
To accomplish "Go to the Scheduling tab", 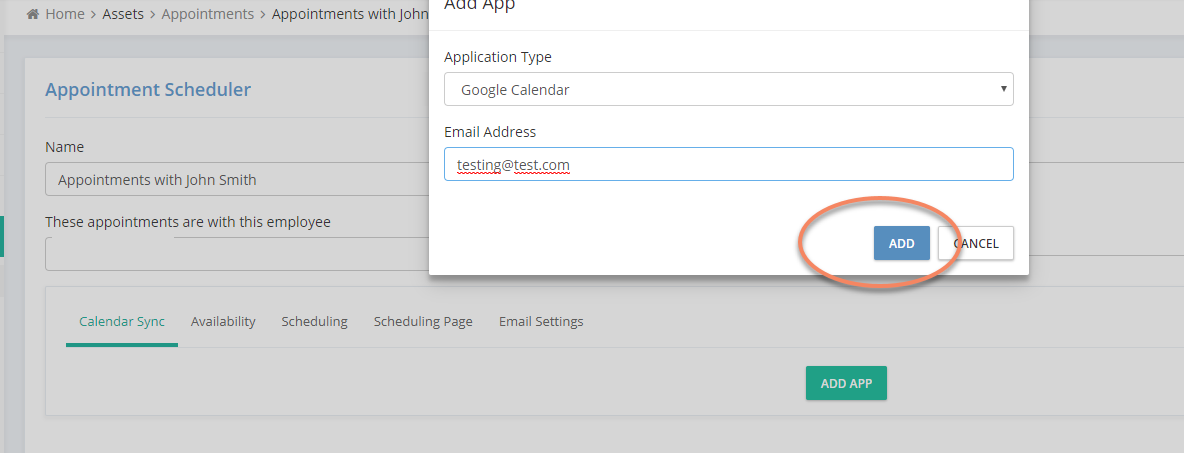I will pos(314,321).
